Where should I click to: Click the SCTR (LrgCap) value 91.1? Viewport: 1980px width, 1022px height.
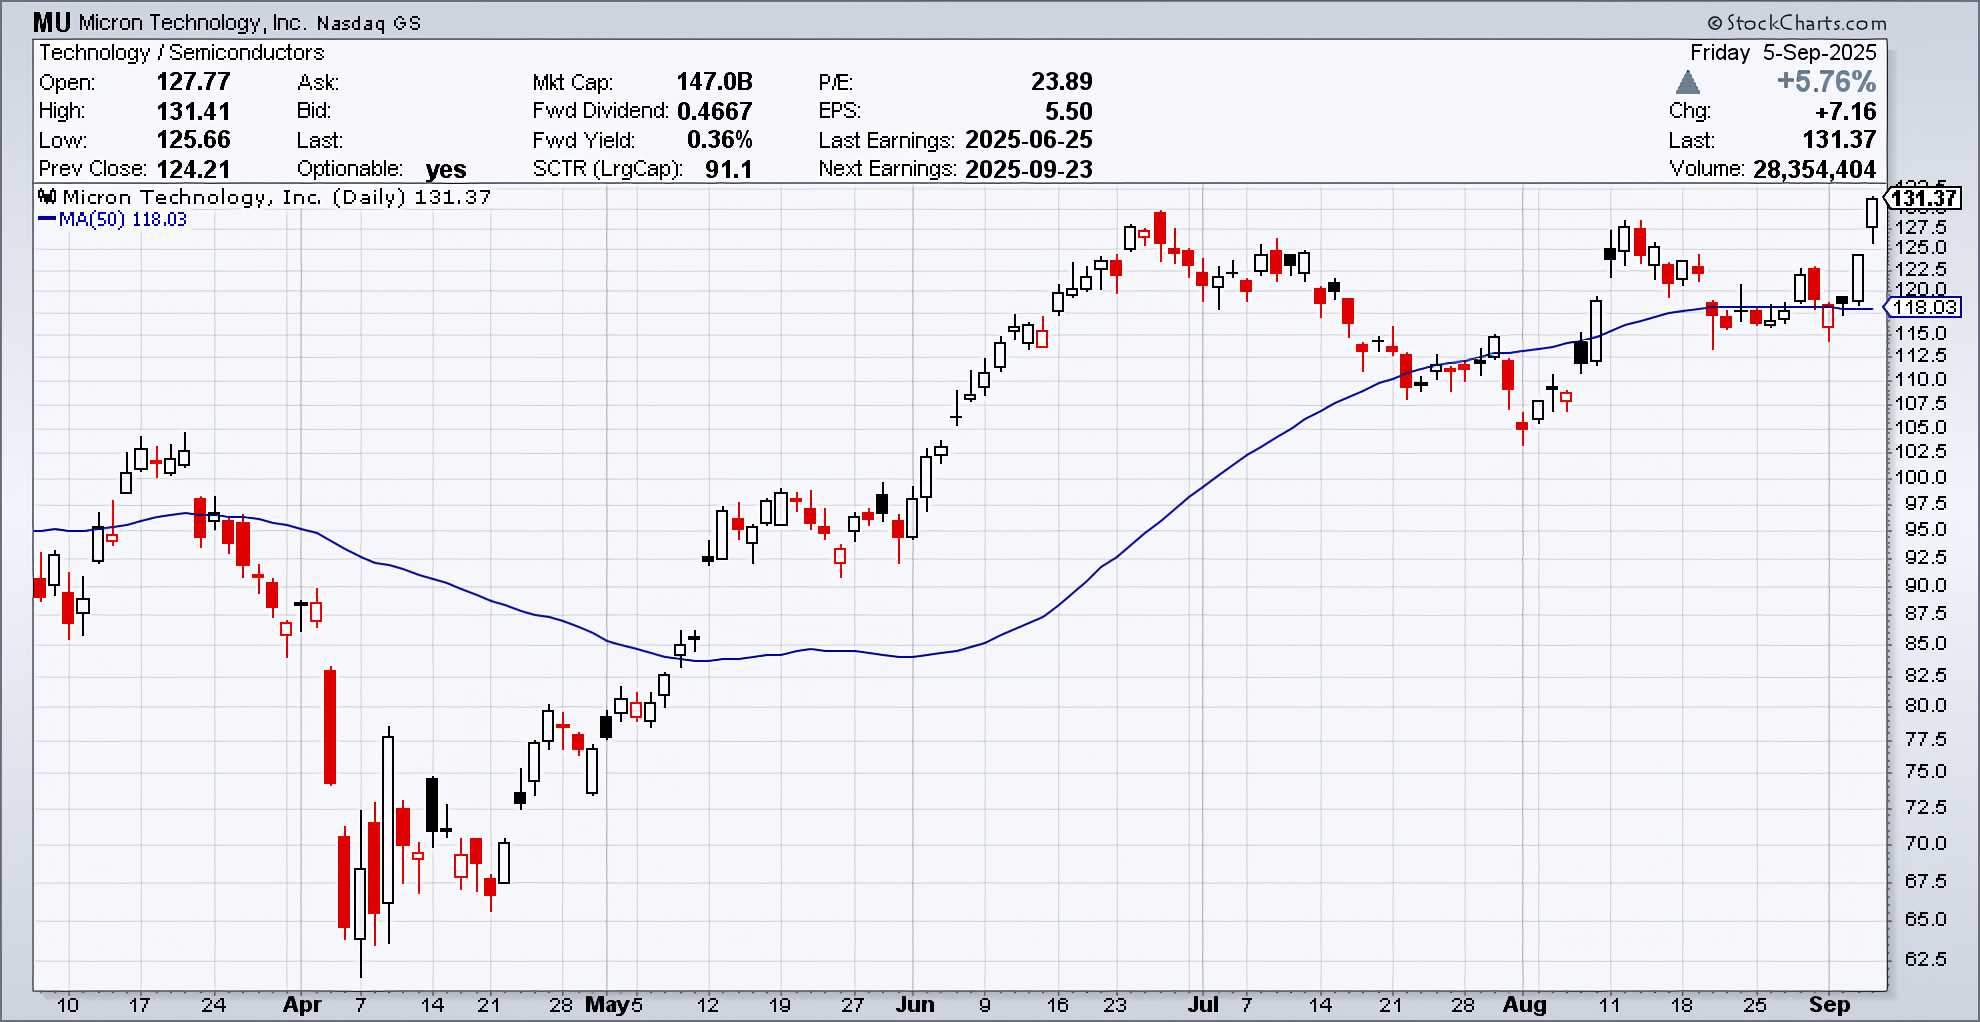728,169
